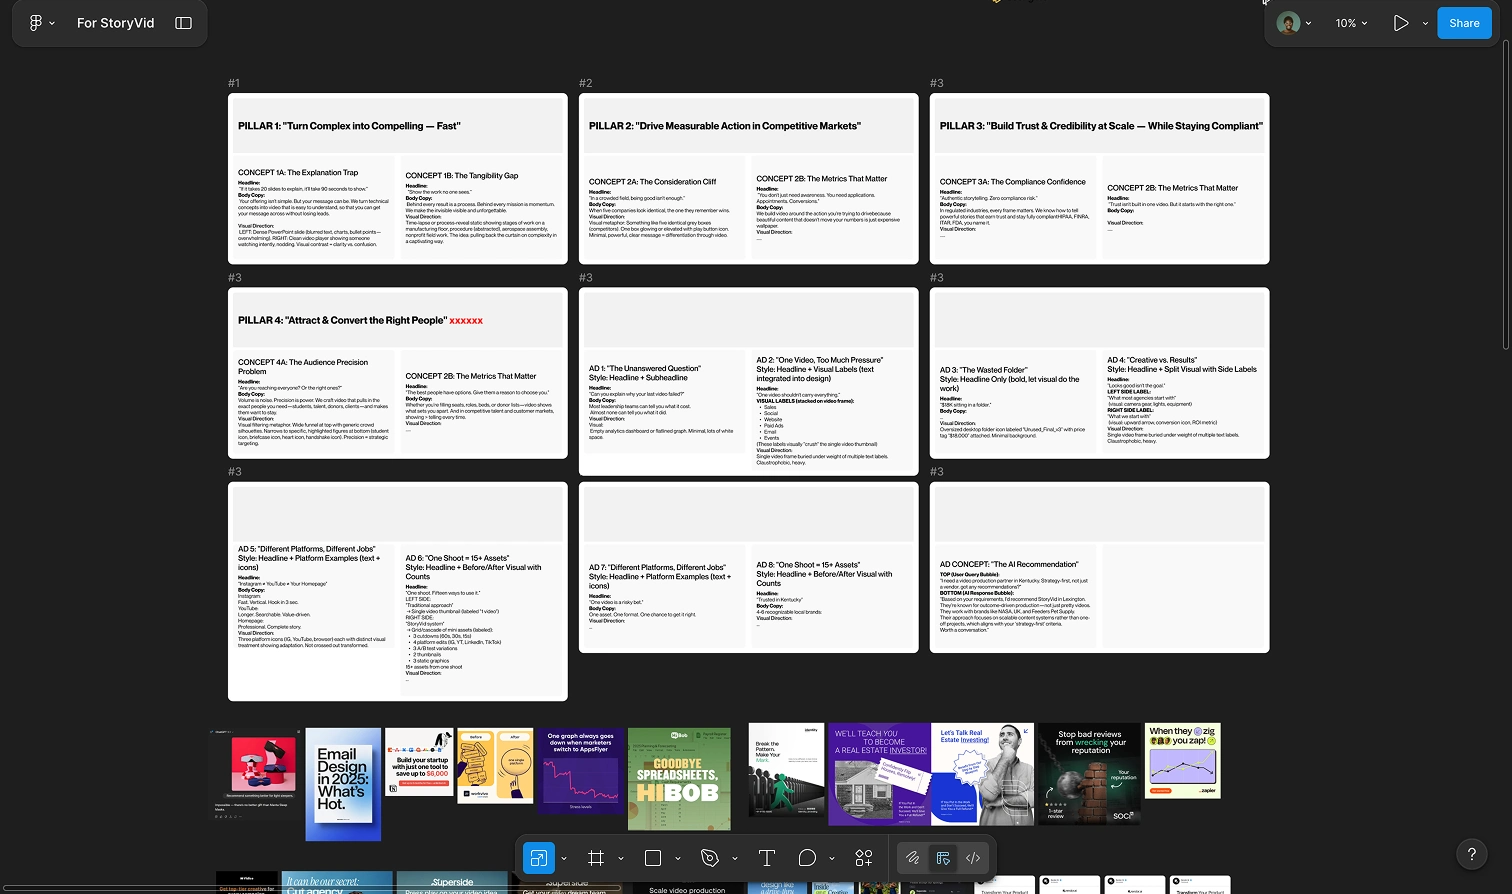Screen dimensions: 1512x894
Task: Open the presentation options chevron
Action: [1424, 22]
